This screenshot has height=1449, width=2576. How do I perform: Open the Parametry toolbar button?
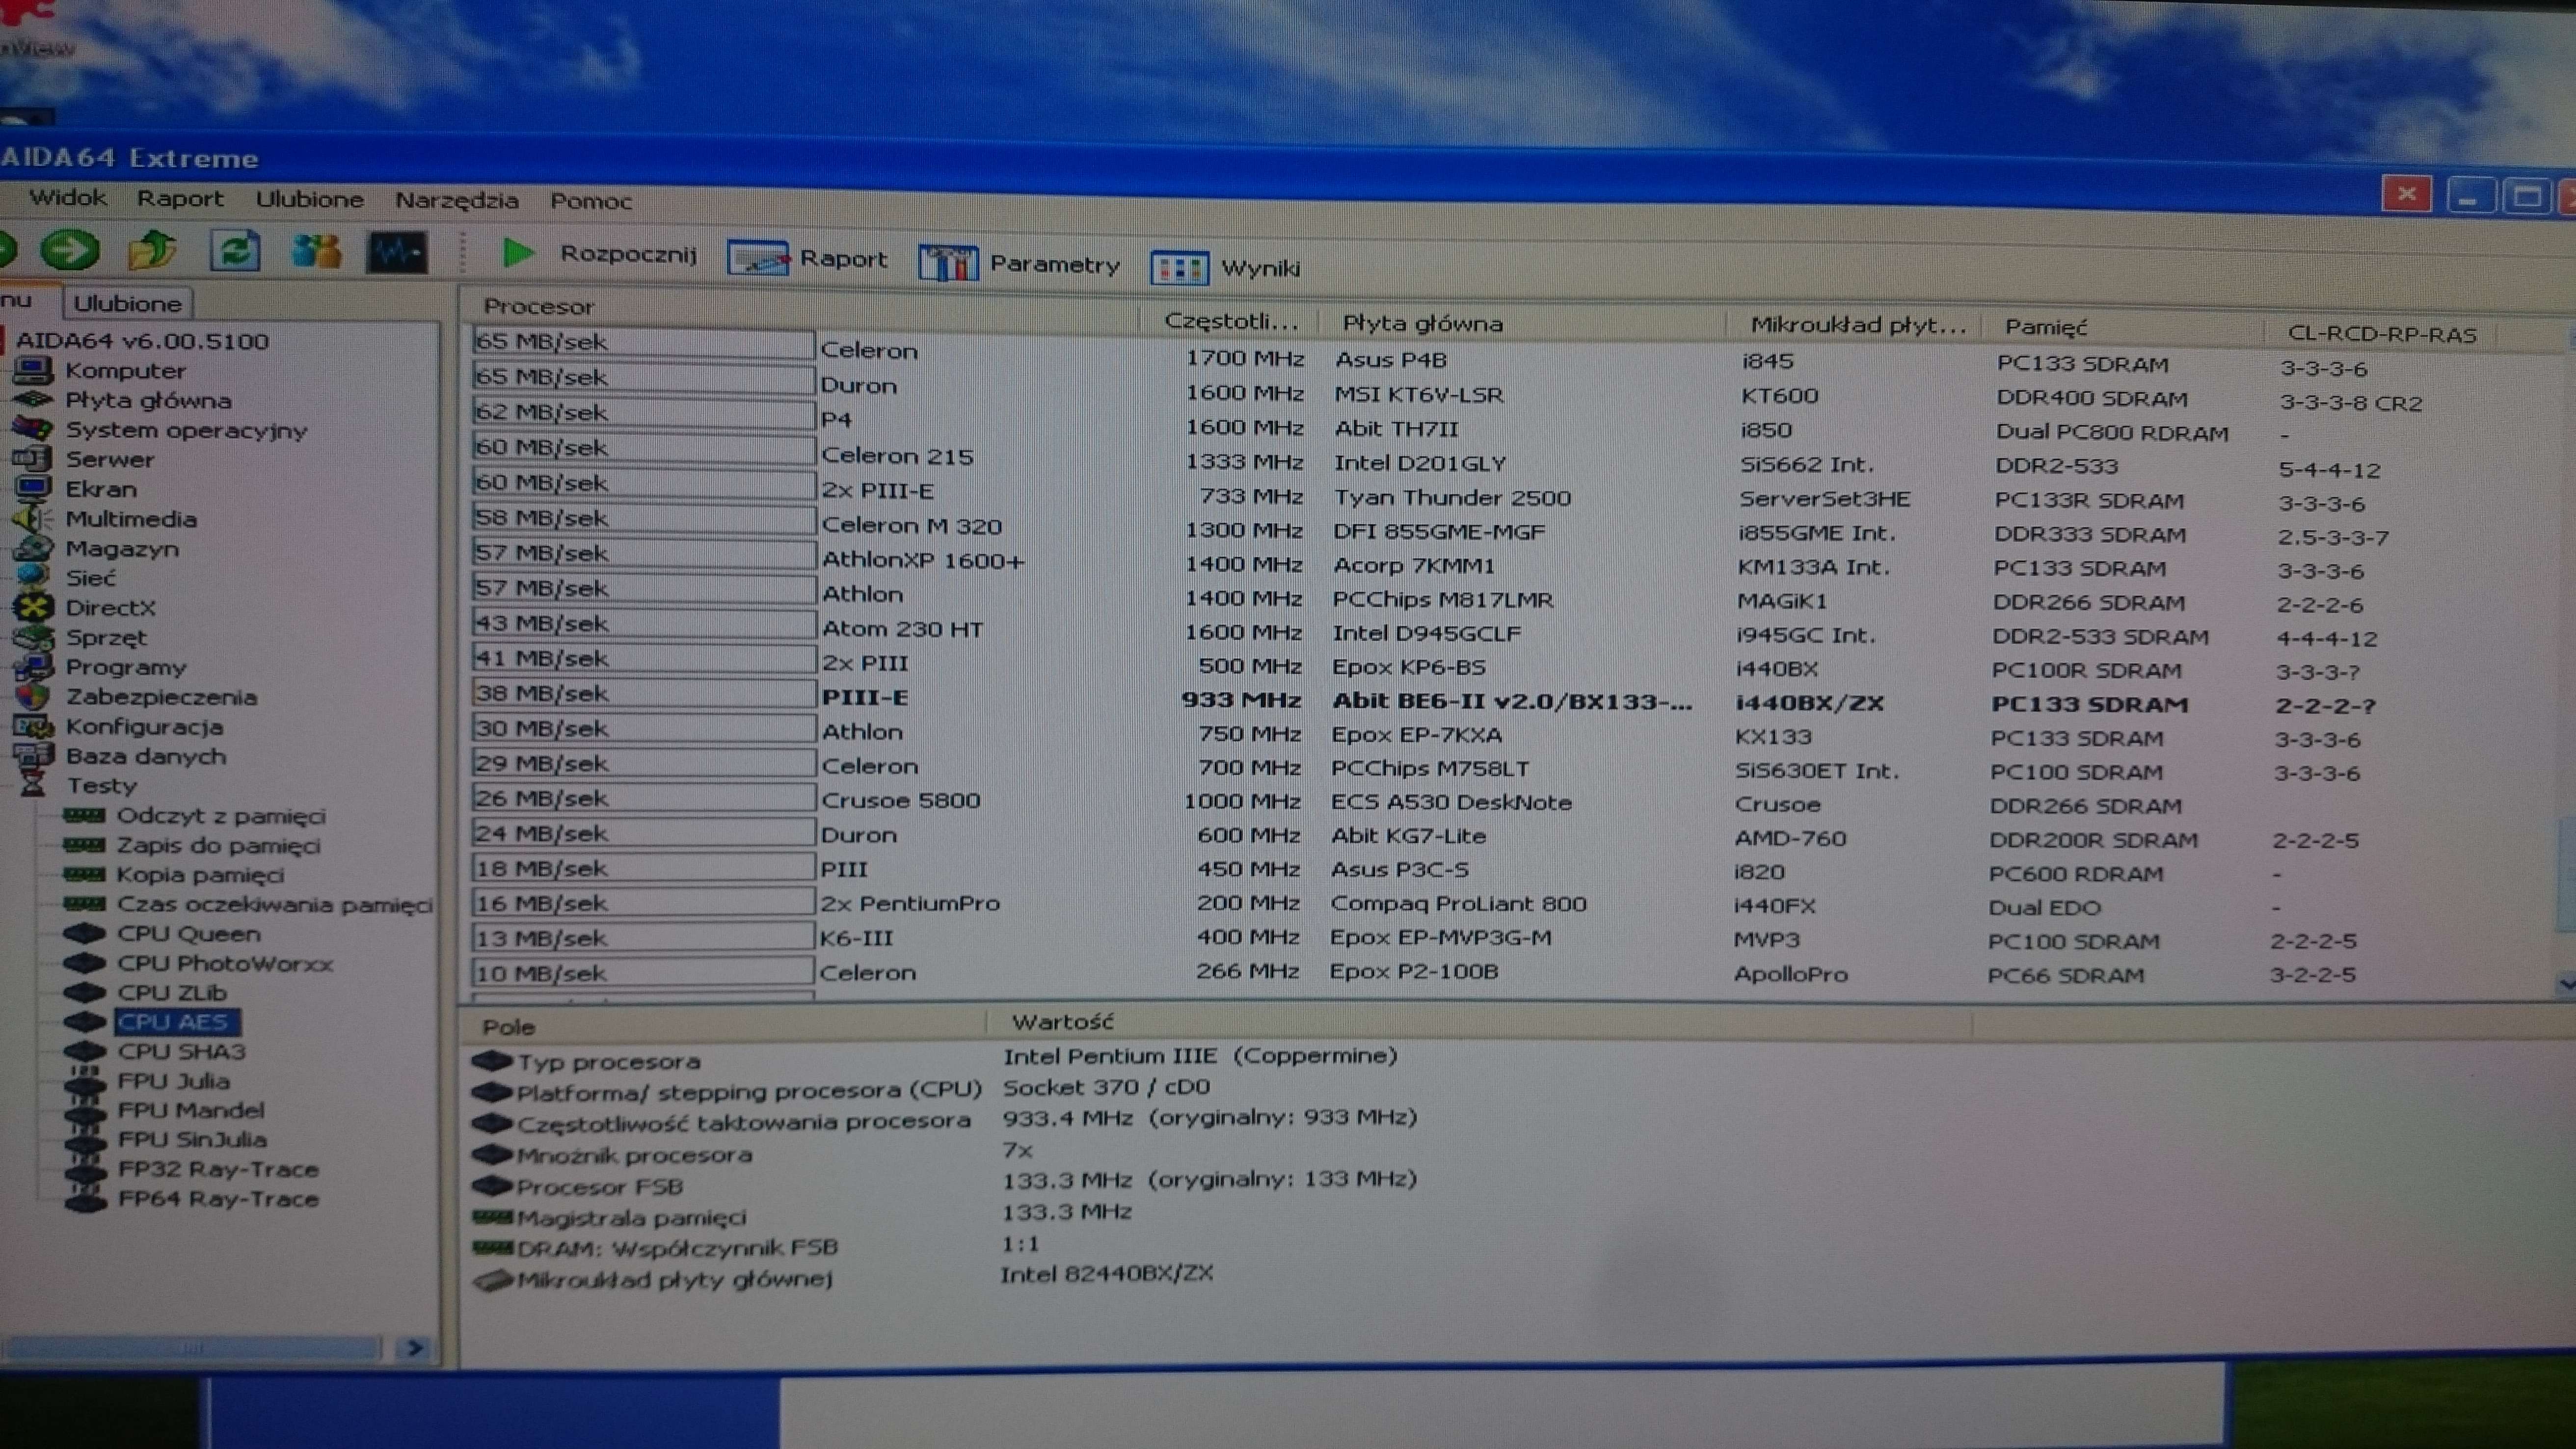click(x=1019, y=264)
